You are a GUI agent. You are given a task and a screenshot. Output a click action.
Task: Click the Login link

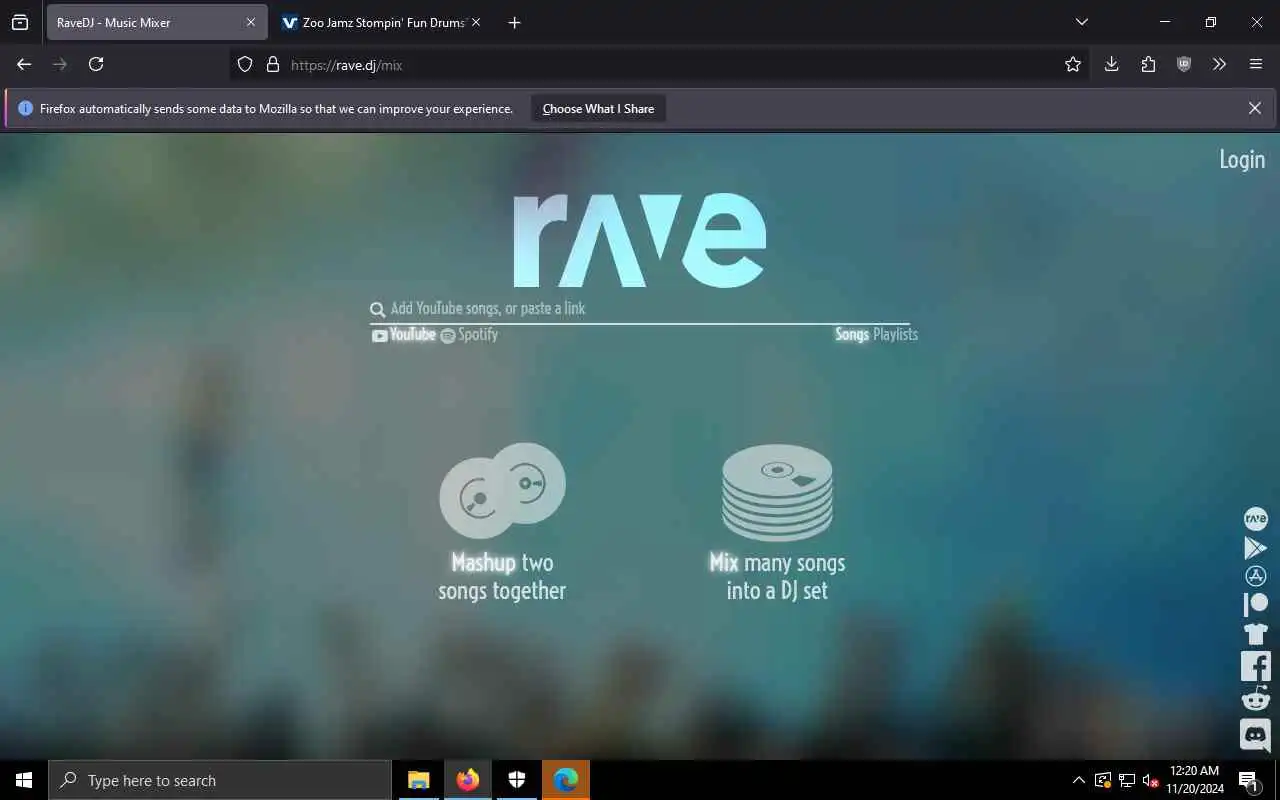click(1242, 160)
